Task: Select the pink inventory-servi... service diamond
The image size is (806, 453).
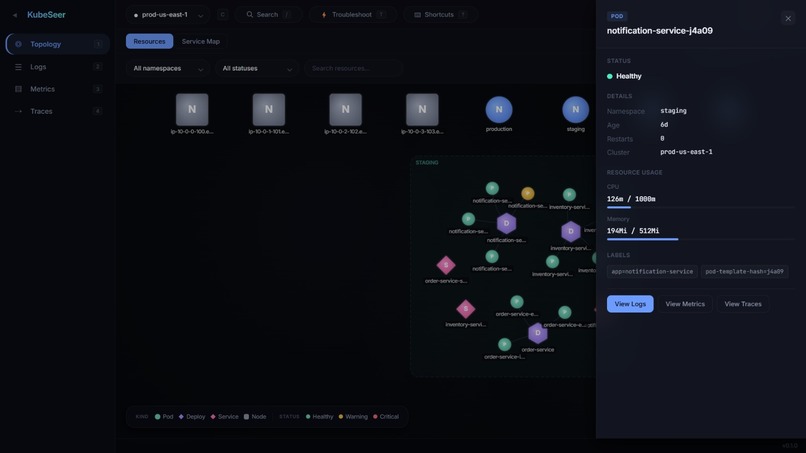Action: (x=466, y=309)
